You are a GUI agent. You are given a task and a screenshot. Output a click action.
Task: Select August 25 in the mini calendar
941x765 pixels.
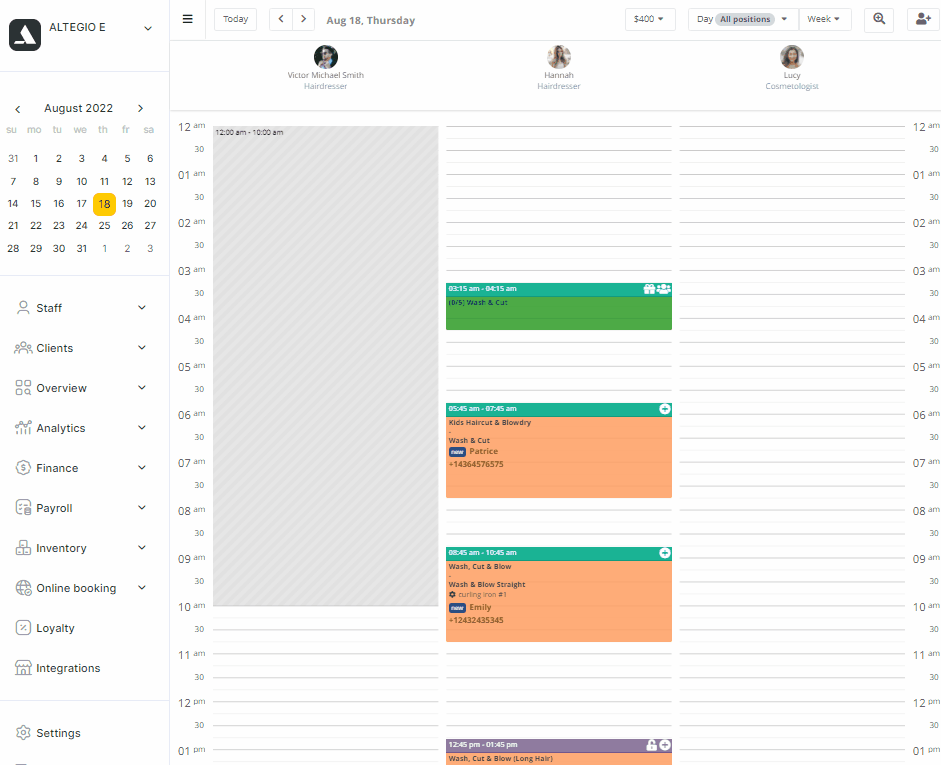pyautogui.click(x=104, y=226)
